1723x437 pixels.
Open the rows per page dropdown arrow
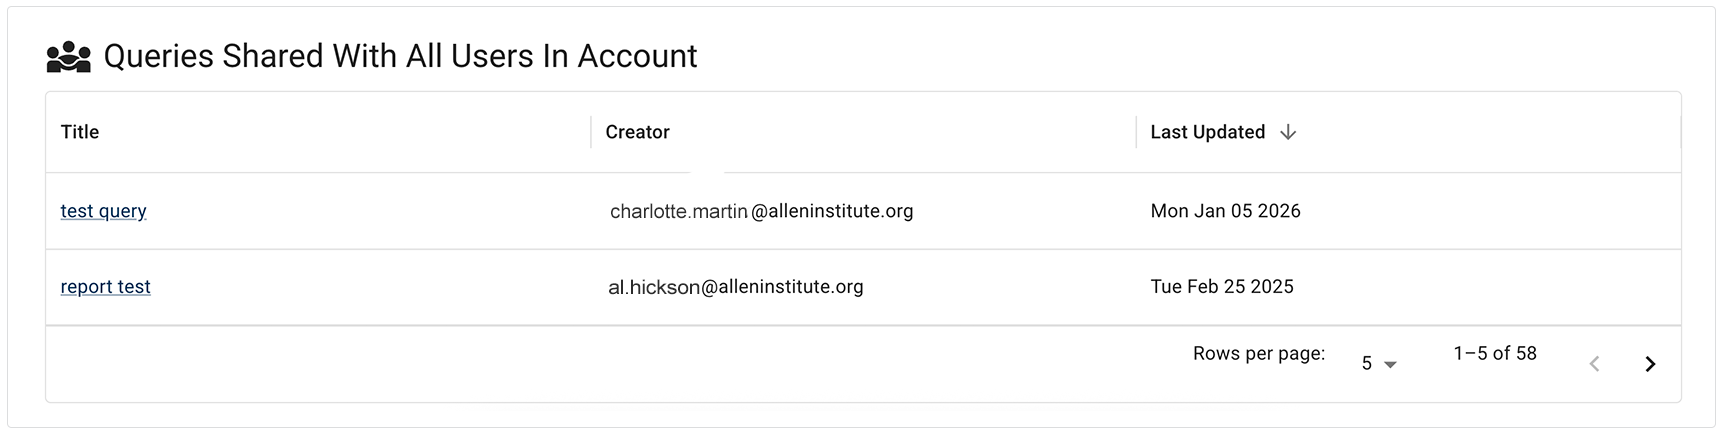[x=1390, y=365]
